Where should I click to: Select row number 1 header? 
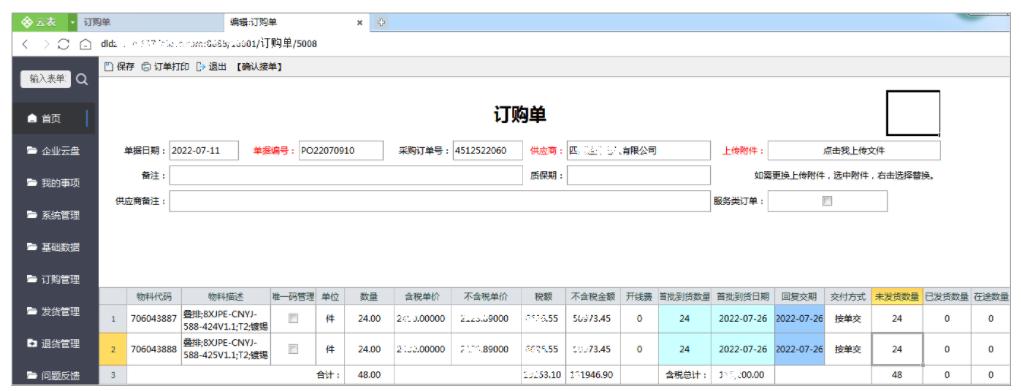(113, 319)
